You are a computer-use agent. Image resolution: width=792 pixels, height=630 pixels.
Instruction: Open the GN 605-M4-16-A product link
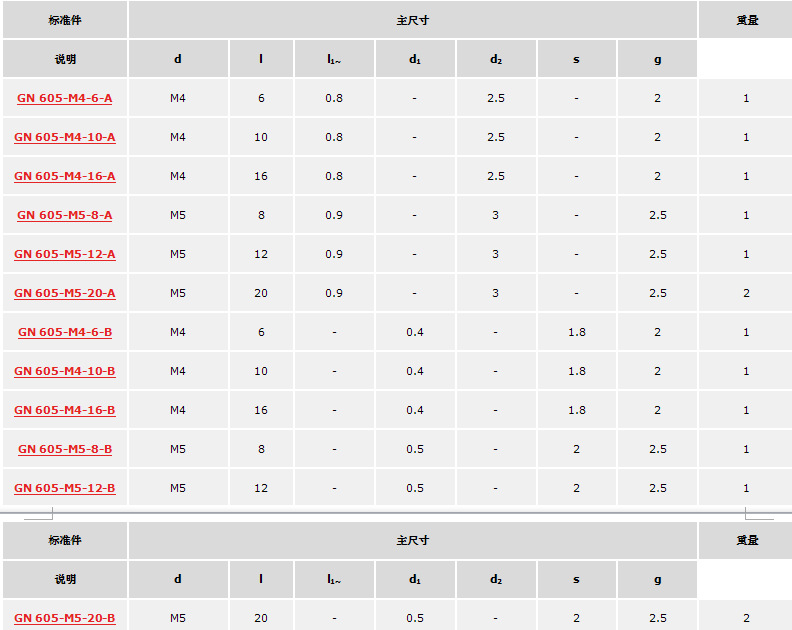(x=65, y=176)
